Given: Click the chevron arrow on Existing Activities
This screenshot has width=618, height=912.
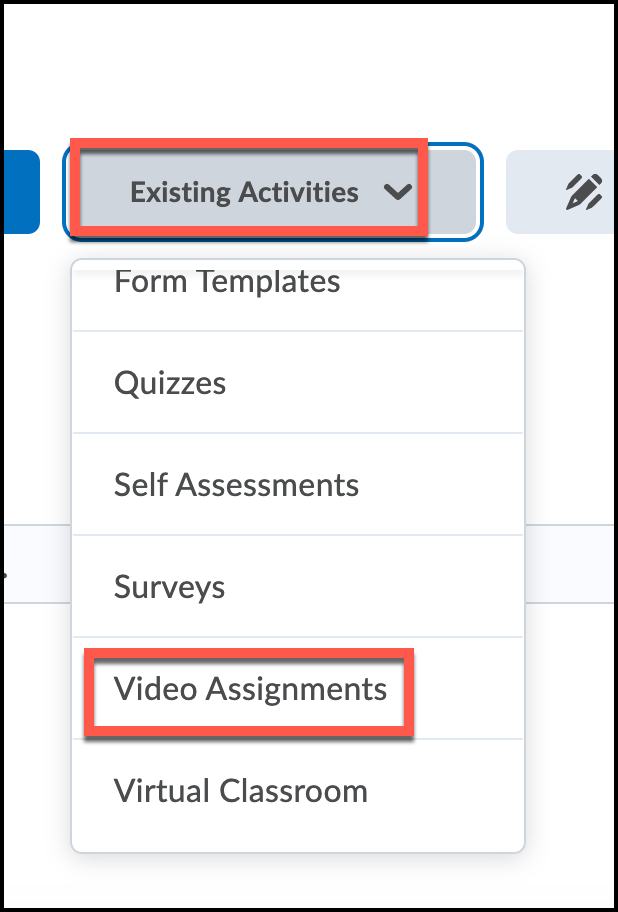Looking at the screenshot, I should click(398, 192).
